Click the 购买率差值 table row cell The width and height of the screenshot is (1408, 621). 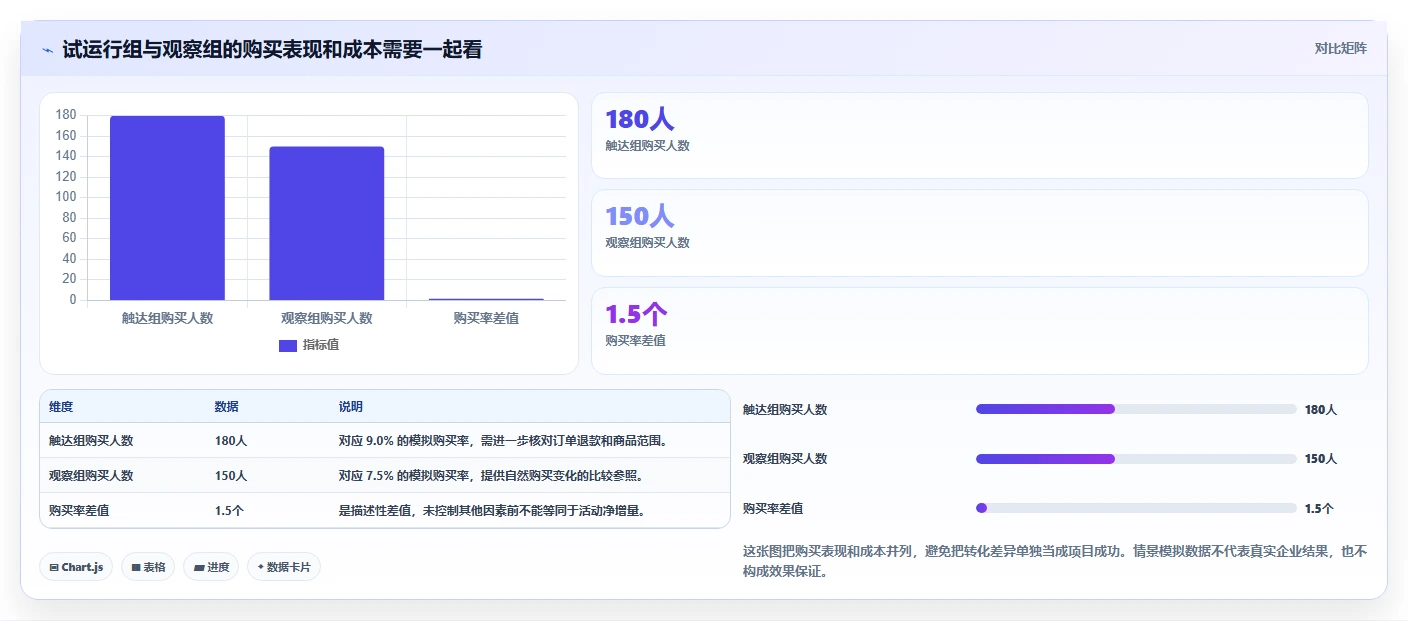coord(79,511)
